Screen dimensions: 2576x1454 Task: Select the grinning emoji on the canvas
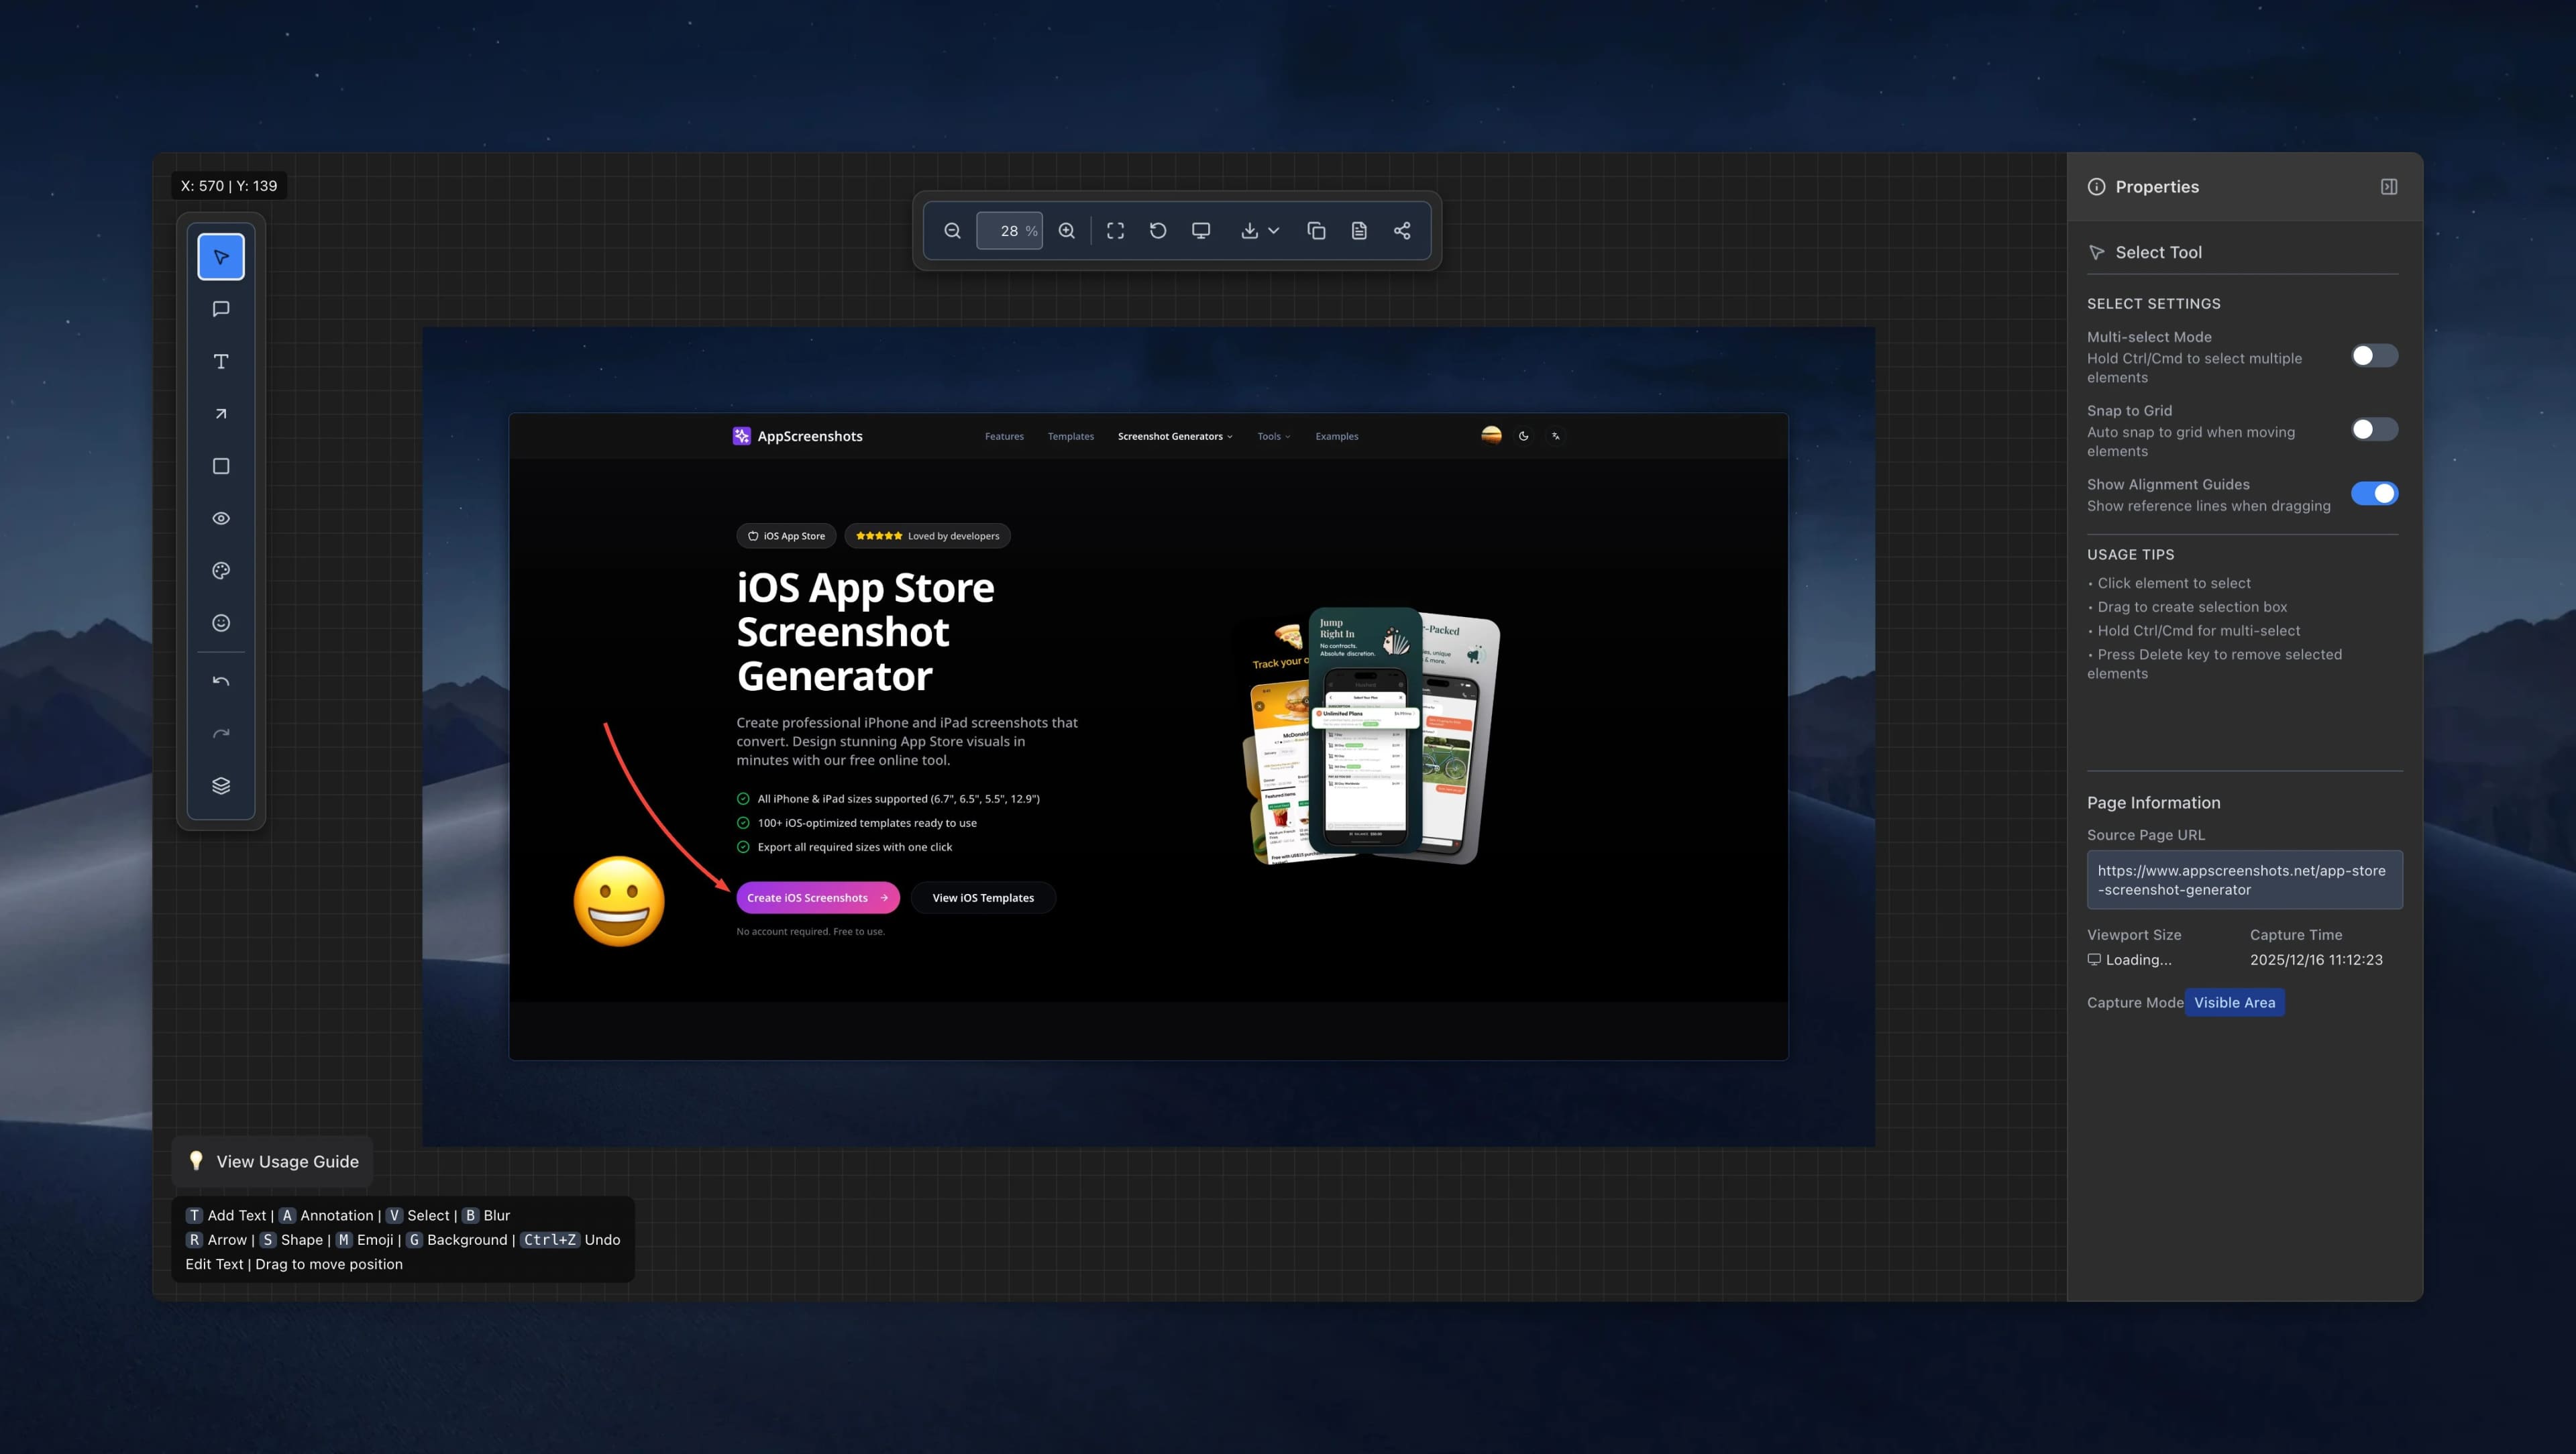coord(619,901)
